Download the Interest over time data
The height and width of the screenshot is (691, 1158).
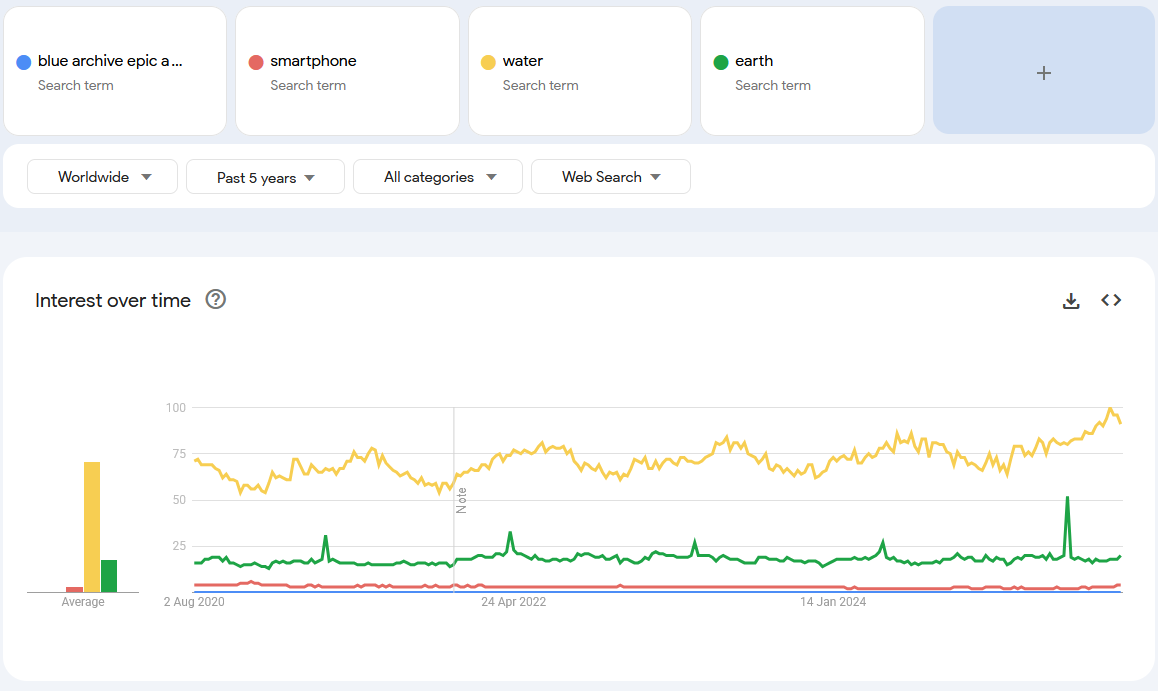click(x=1071, y=300)
